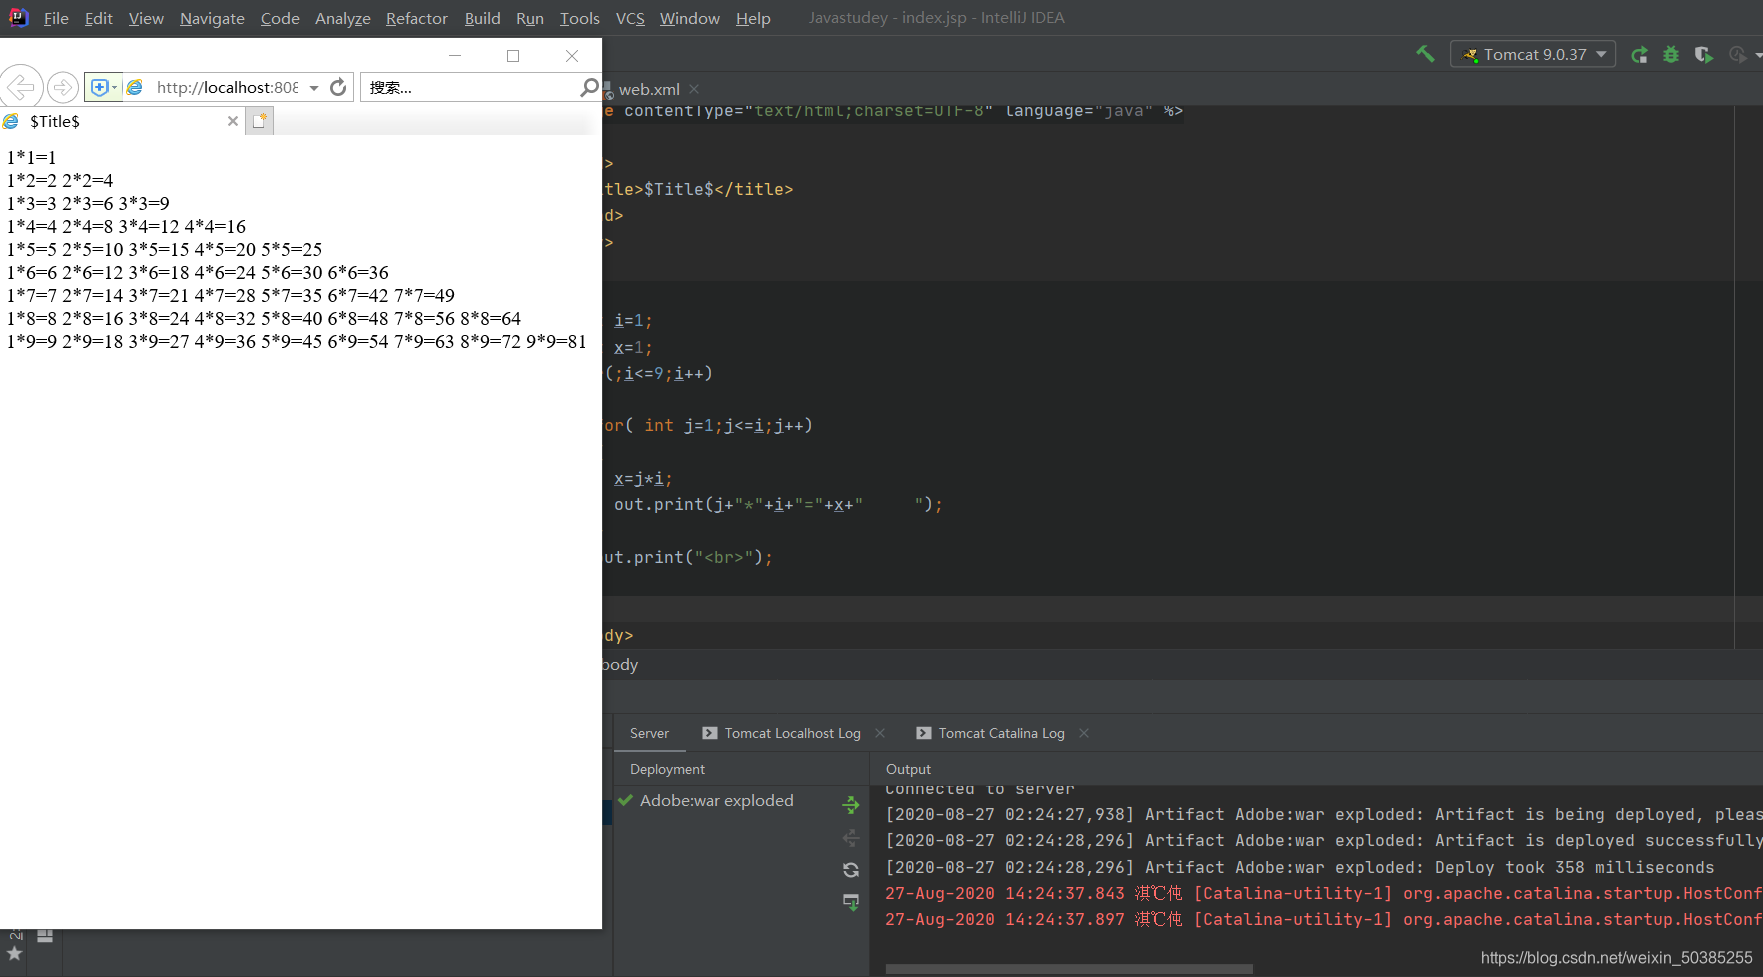Image resolution: width=1763 pixels, height=977 pixels.
Task: Click the browser search input box
Action: click(469, 88)
